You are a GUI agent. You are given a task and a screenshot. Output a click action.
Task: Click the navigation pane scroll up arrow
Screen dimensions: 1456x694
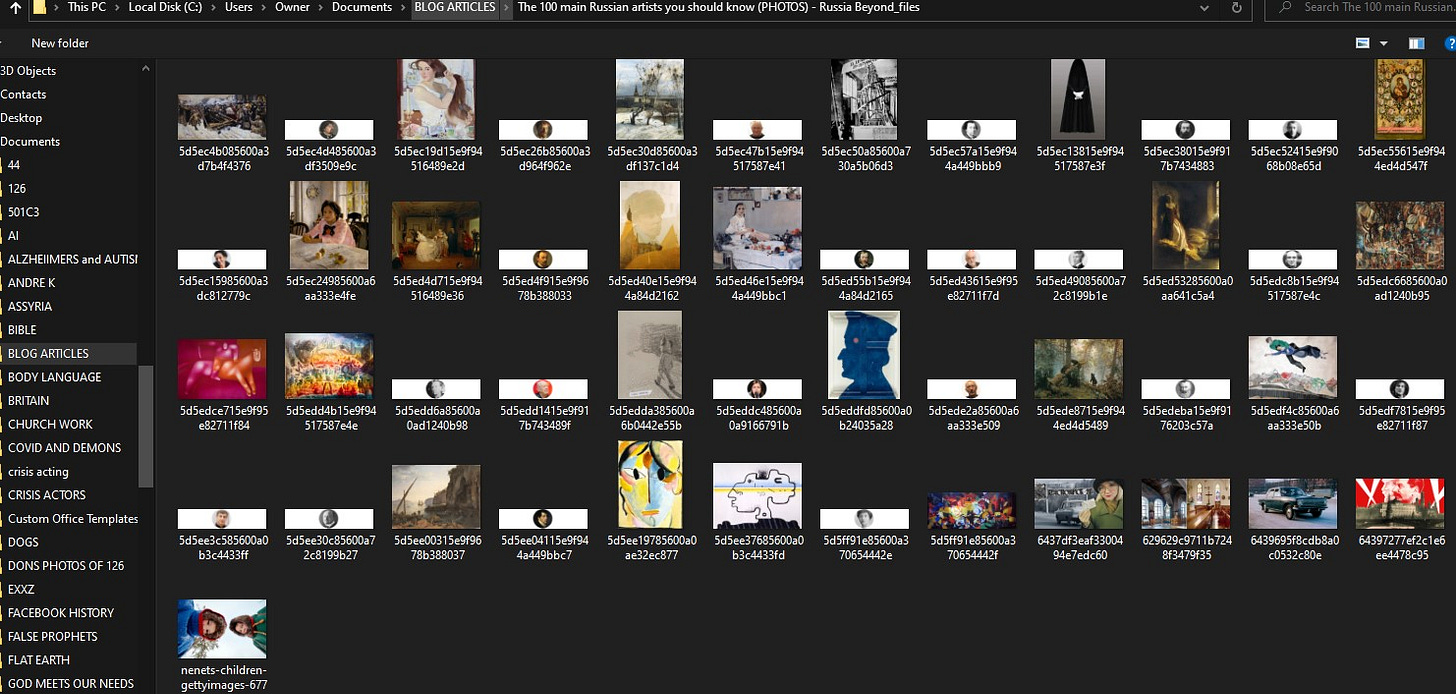pyautogui.click(x=146, y=69)
